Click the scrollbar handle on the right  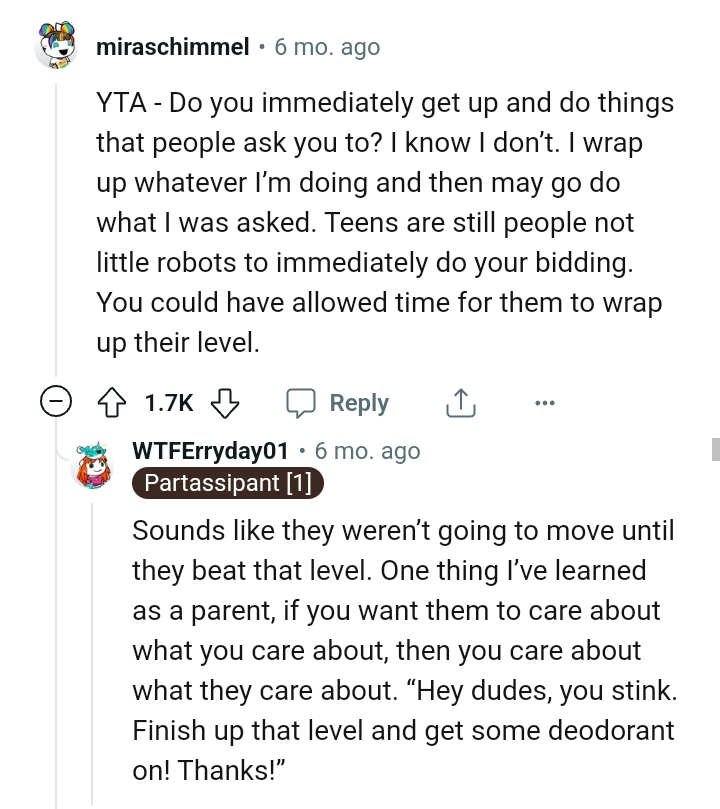coord(714,447)
